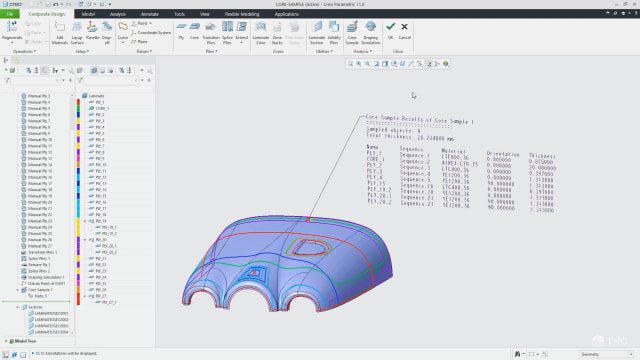Click the model tree search field

click(35, 80)
